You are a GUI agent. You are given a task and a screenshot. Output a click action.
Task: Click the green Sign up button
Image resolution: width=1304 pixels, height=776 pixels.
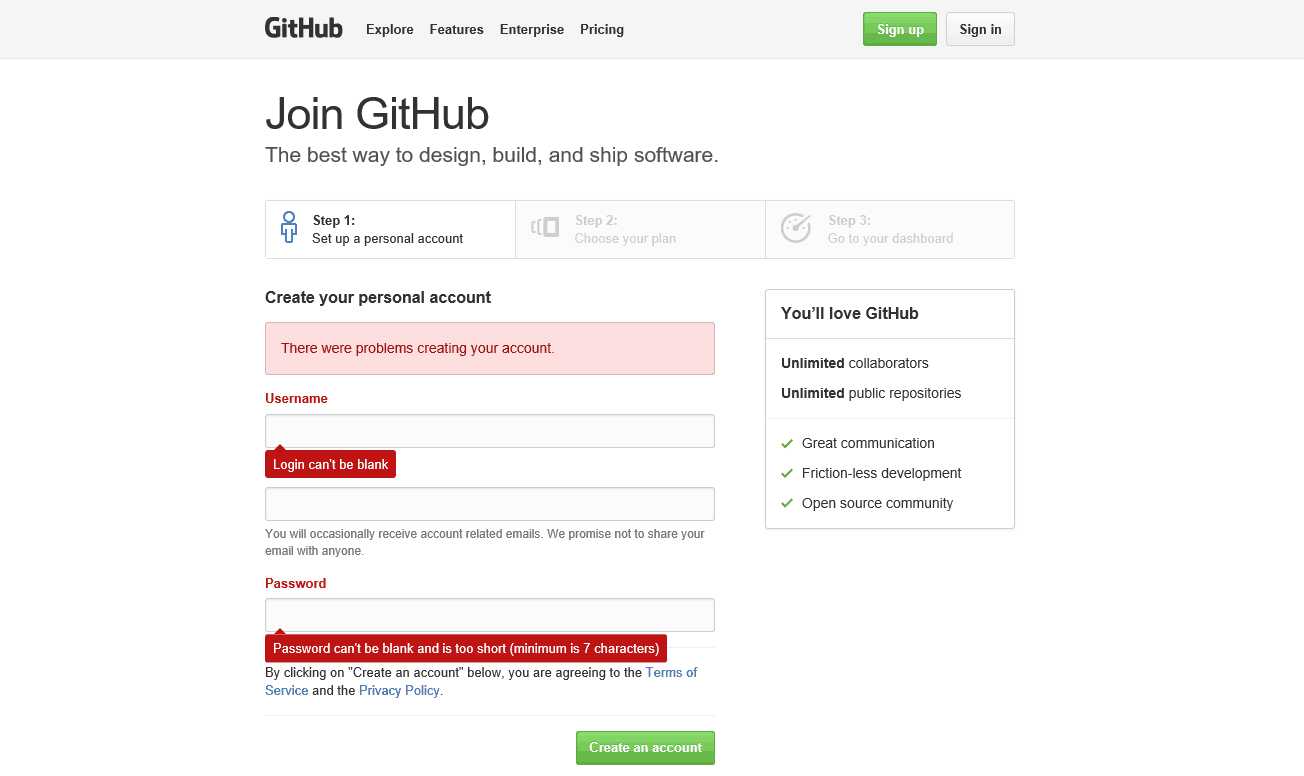click(900, 29)
